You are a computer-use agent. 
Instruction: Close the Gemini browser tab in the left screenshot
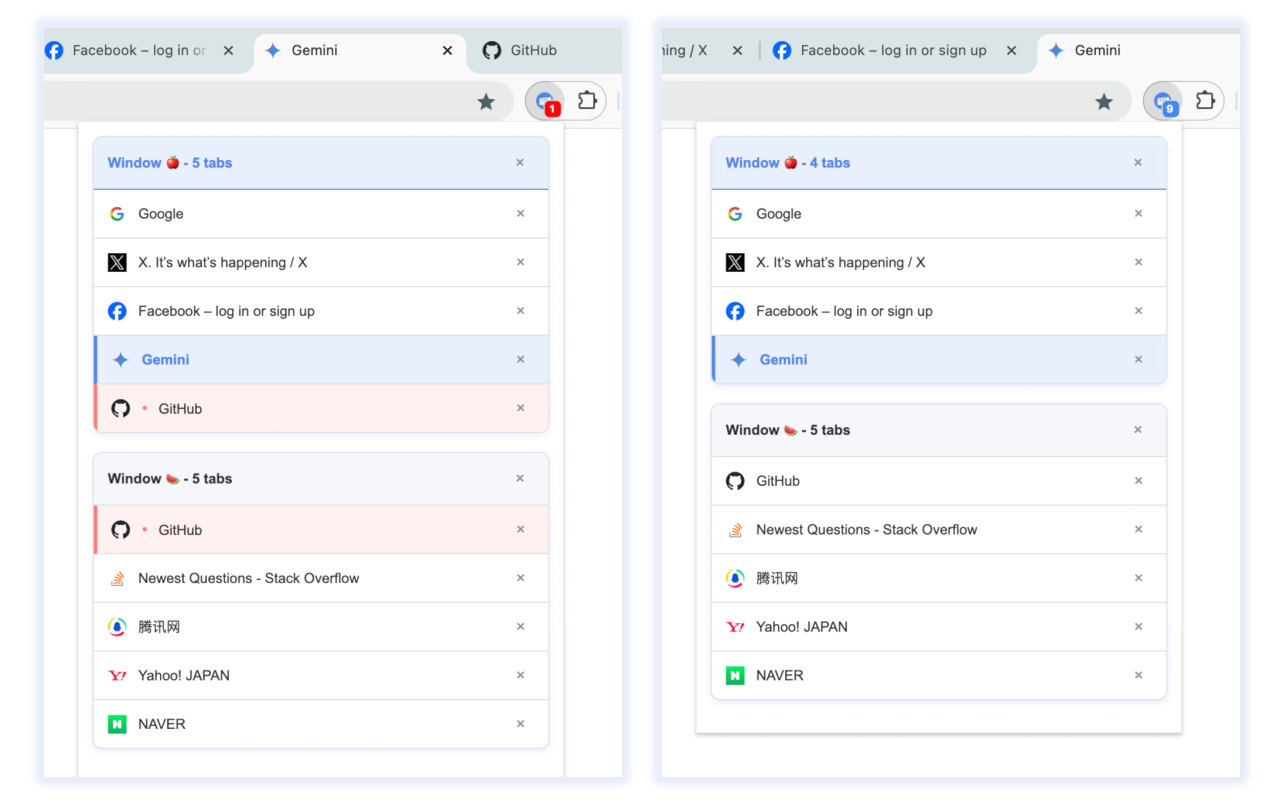[x=447, y=50]
